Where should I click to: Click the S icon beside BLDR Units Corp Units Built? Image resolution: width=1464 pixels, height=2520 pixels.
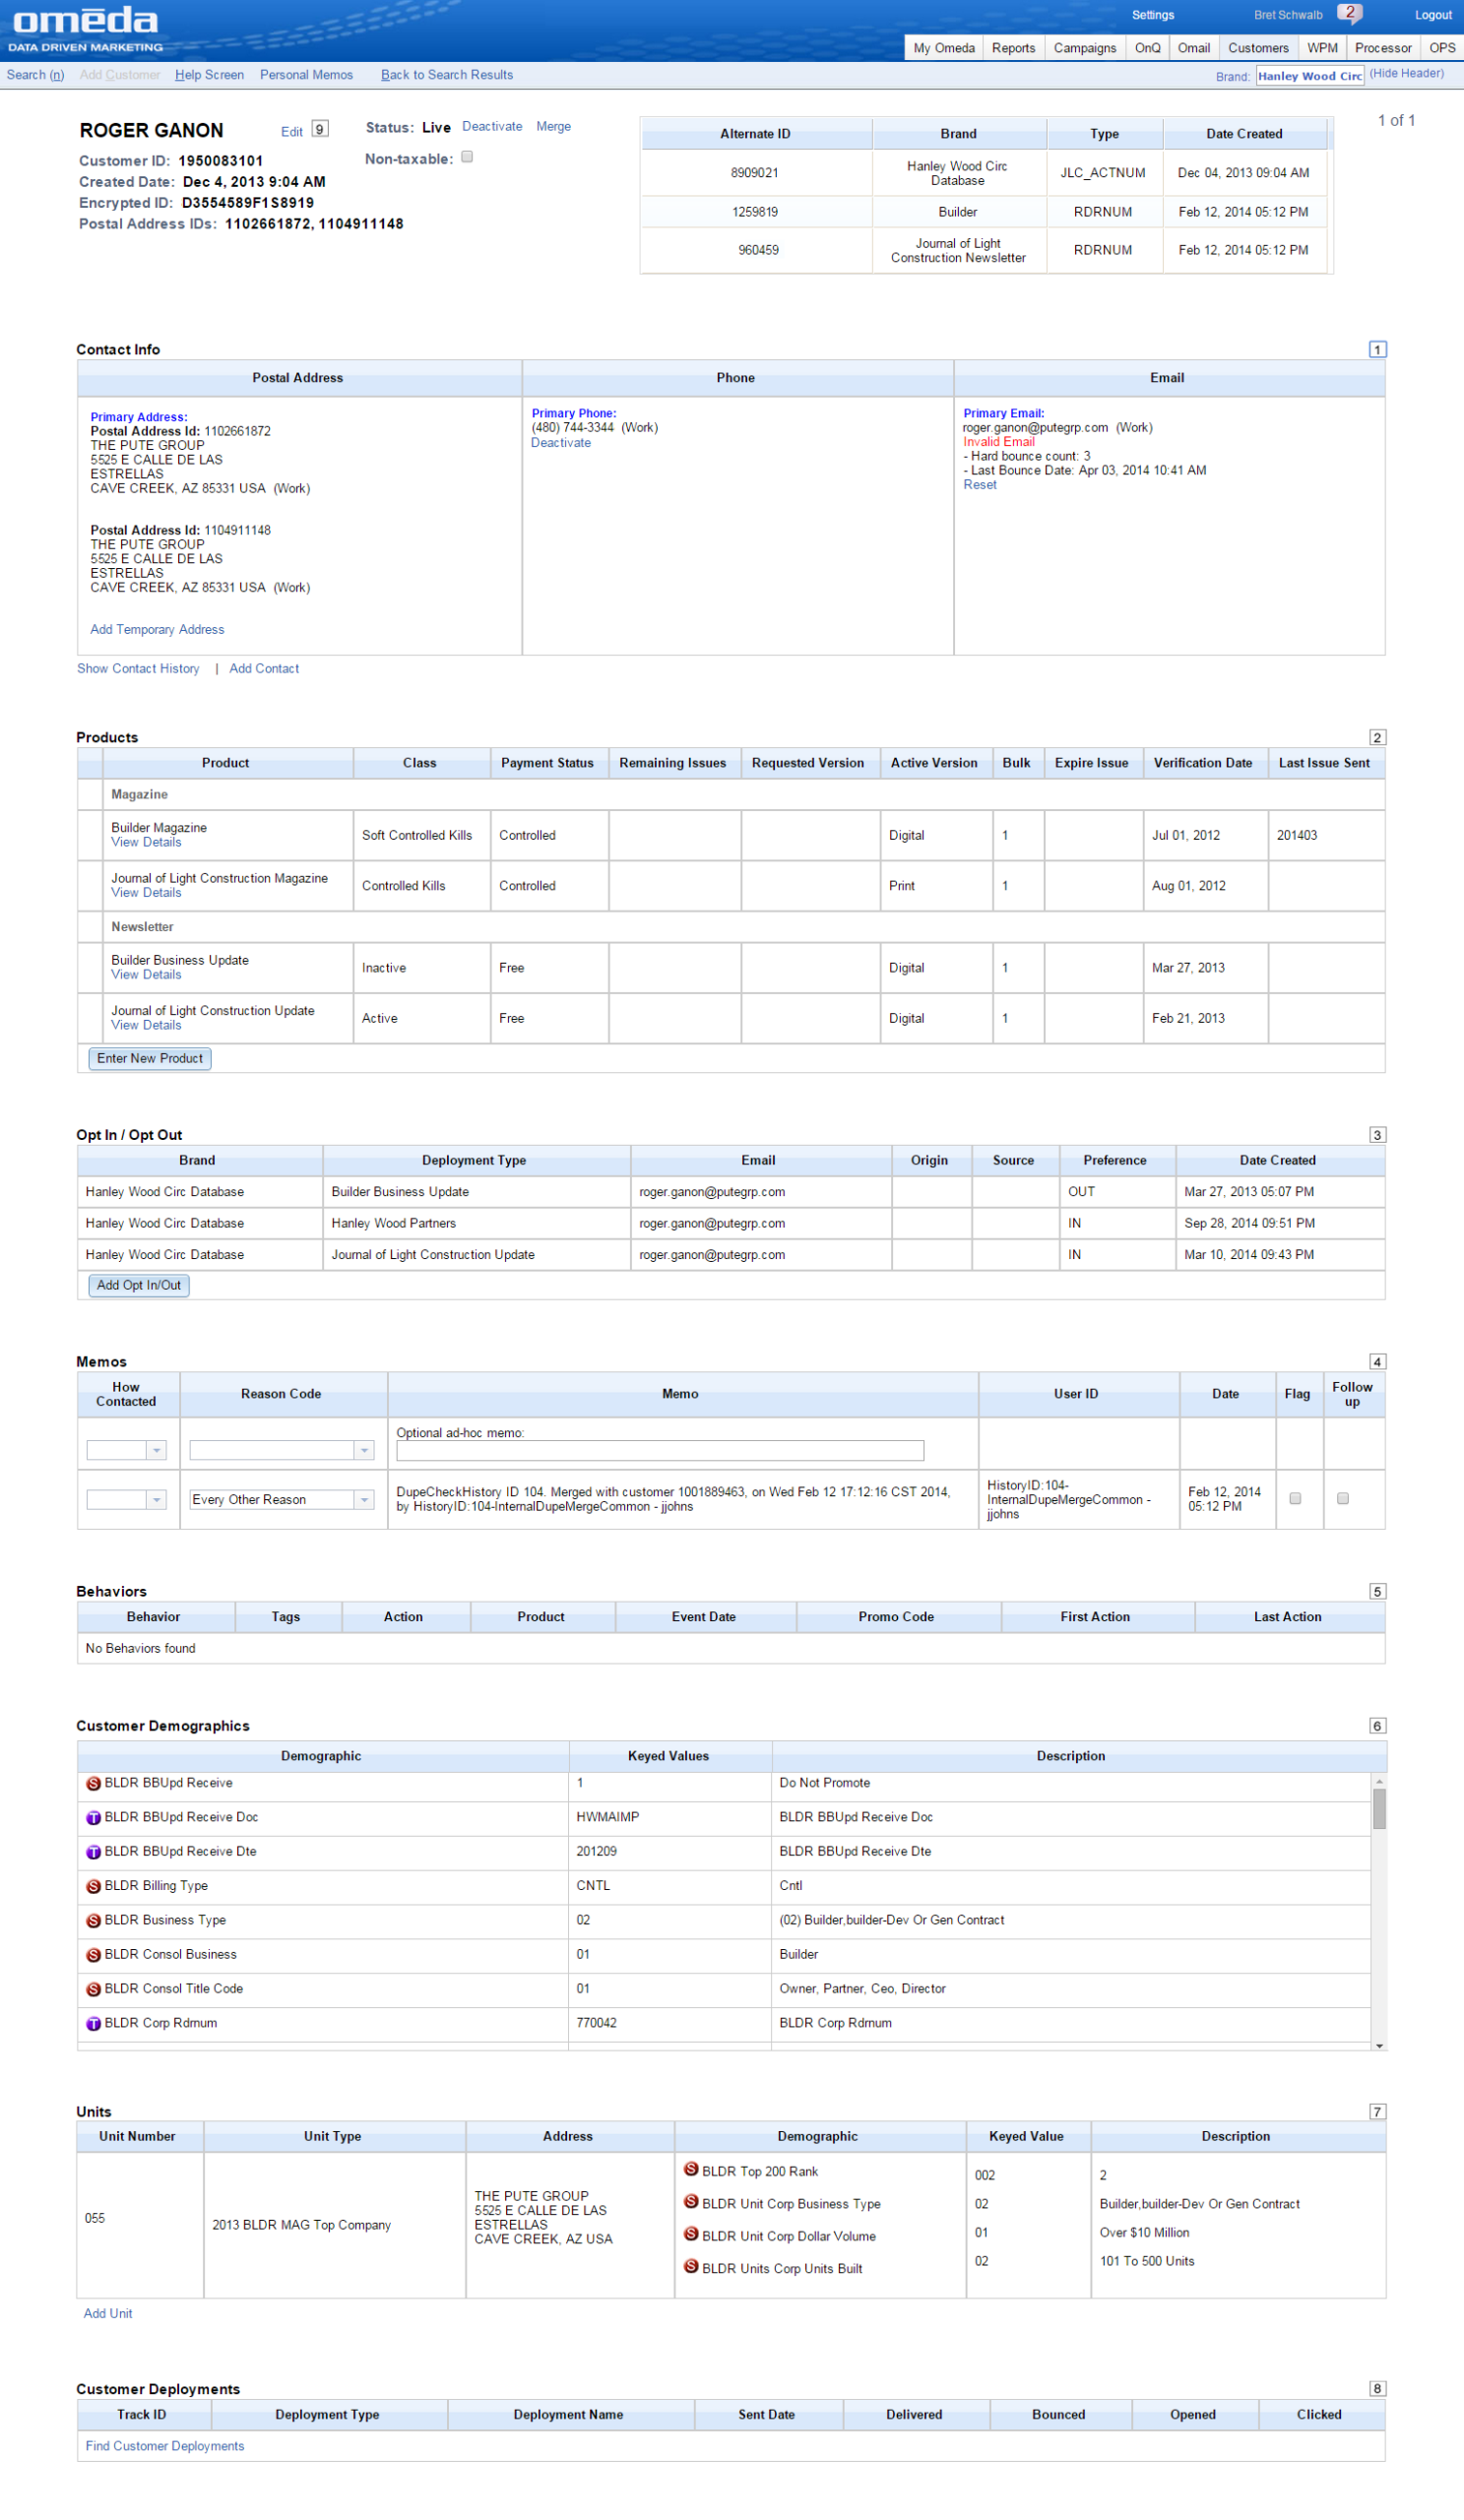[691, 2266]
